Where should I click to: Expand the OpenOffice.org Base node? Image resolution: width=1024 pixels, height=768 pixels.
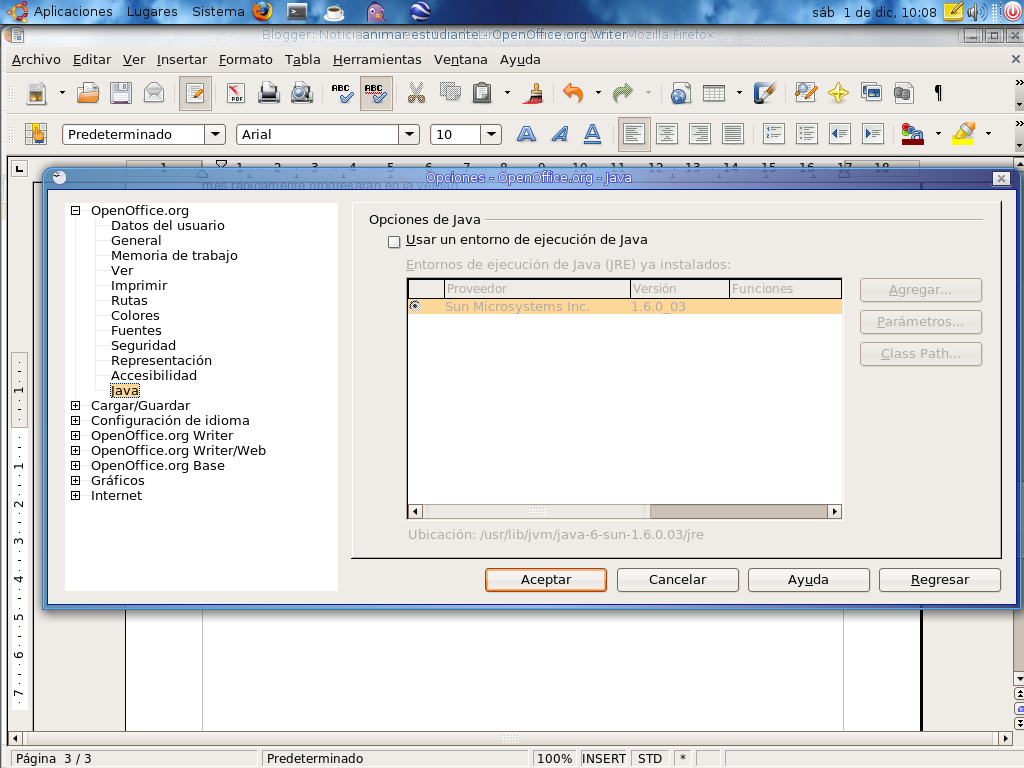tap(76, 466)
